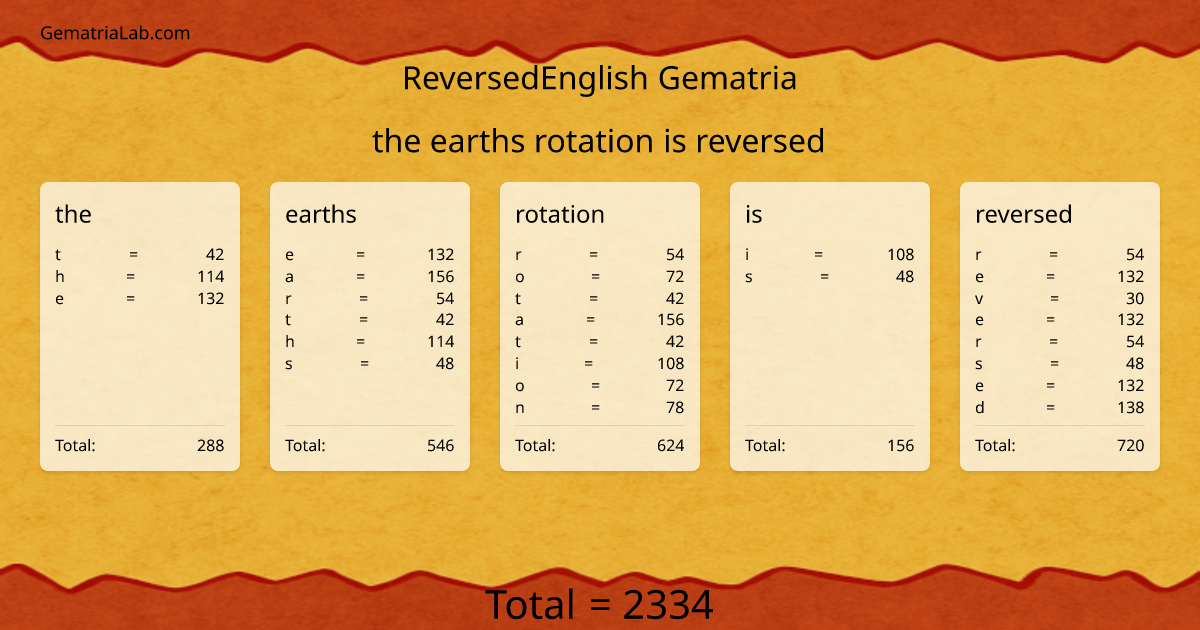
Task: Click the 'reversed' card heading
Action: pyautogui.click(x=1024, y=214)
